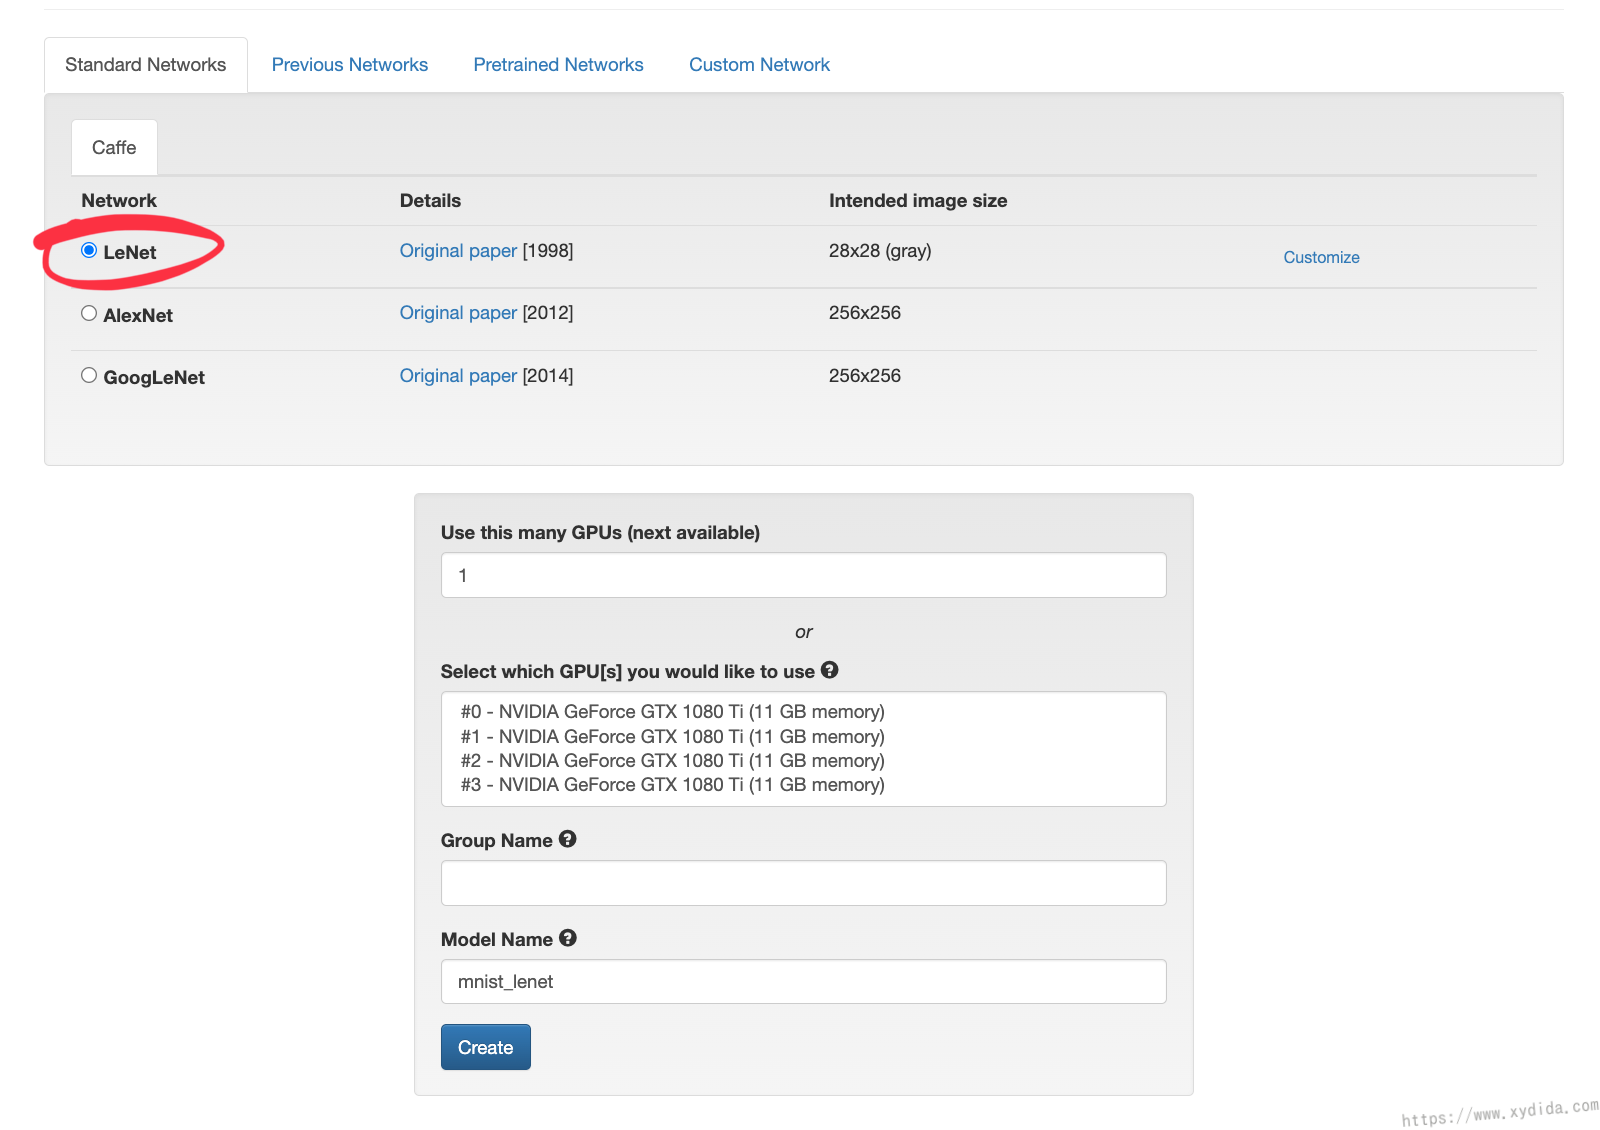The width and height of the screenshot is (1600, 1130).
Task: Open LeNet original paper link
Action: coord(458,251)
